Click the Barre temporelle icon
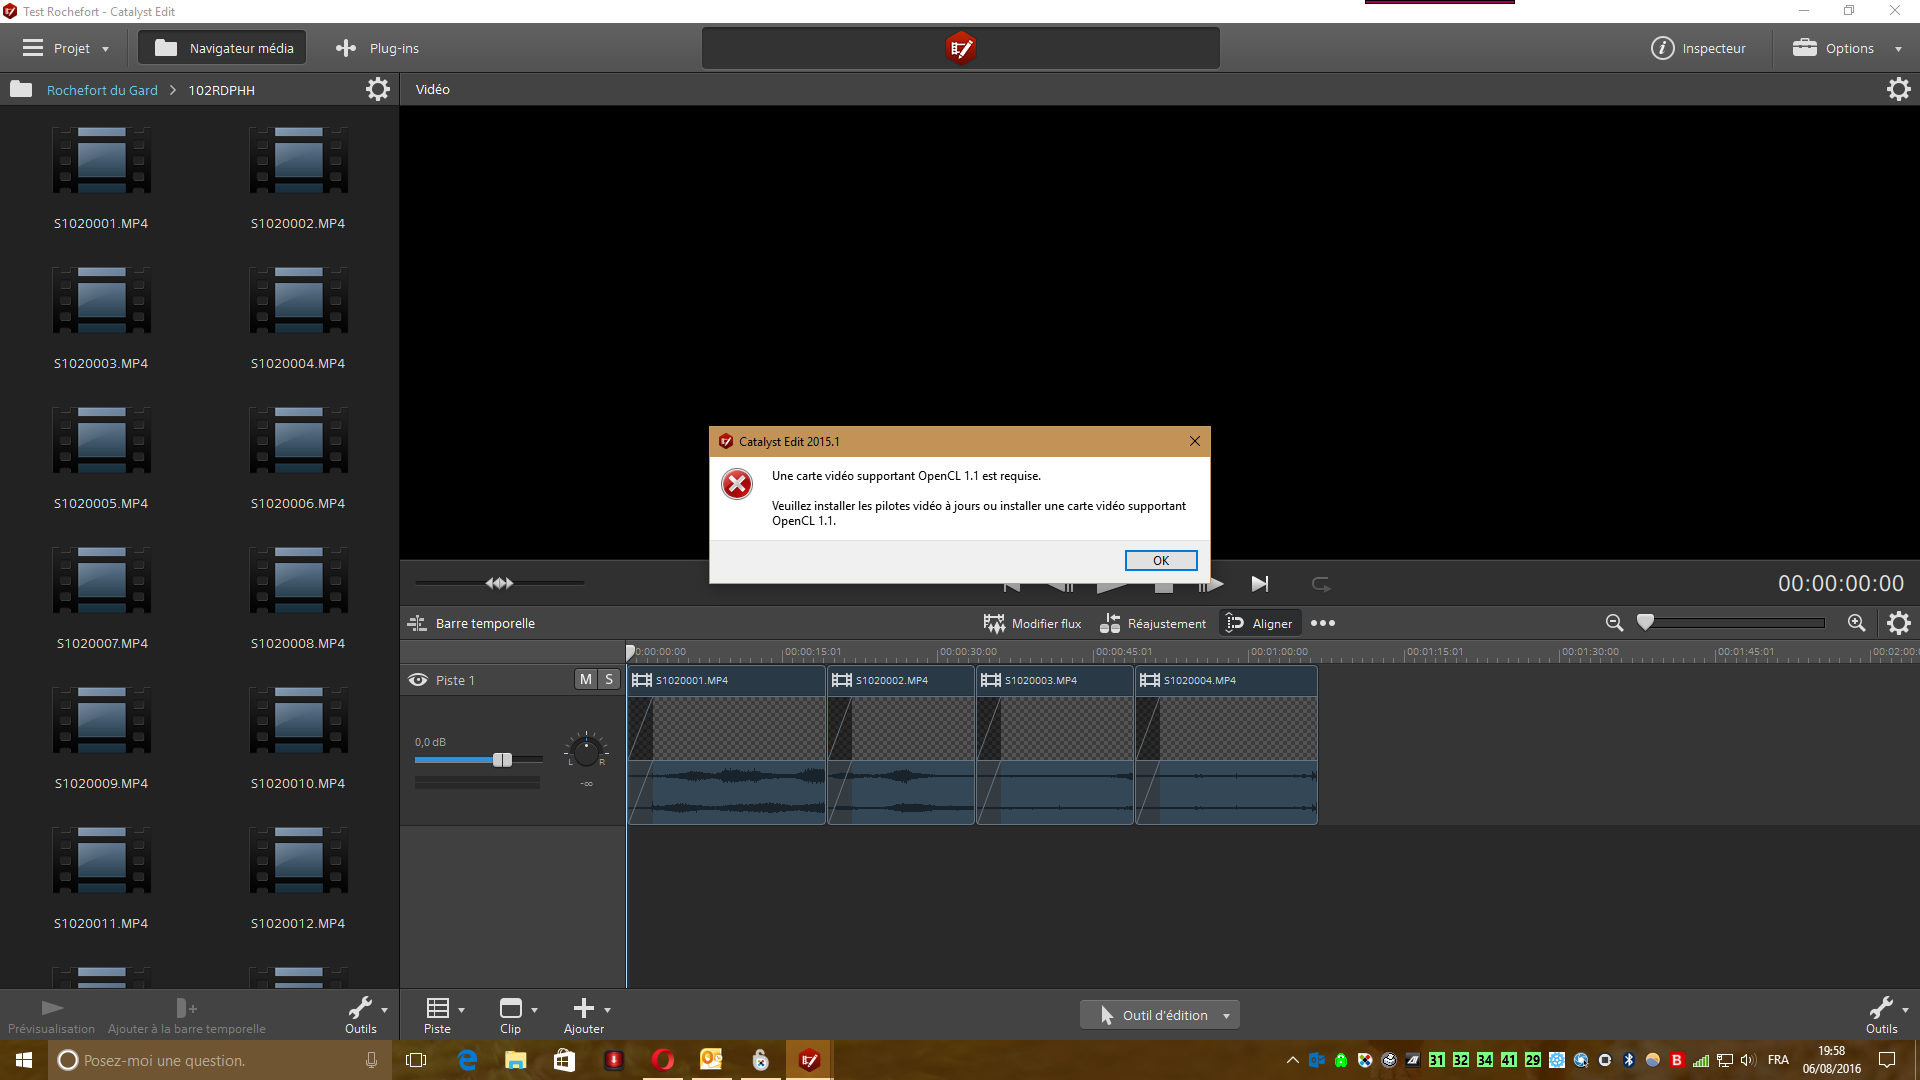This screenshot has height=1080, width=1920. [x=417, y=623]
